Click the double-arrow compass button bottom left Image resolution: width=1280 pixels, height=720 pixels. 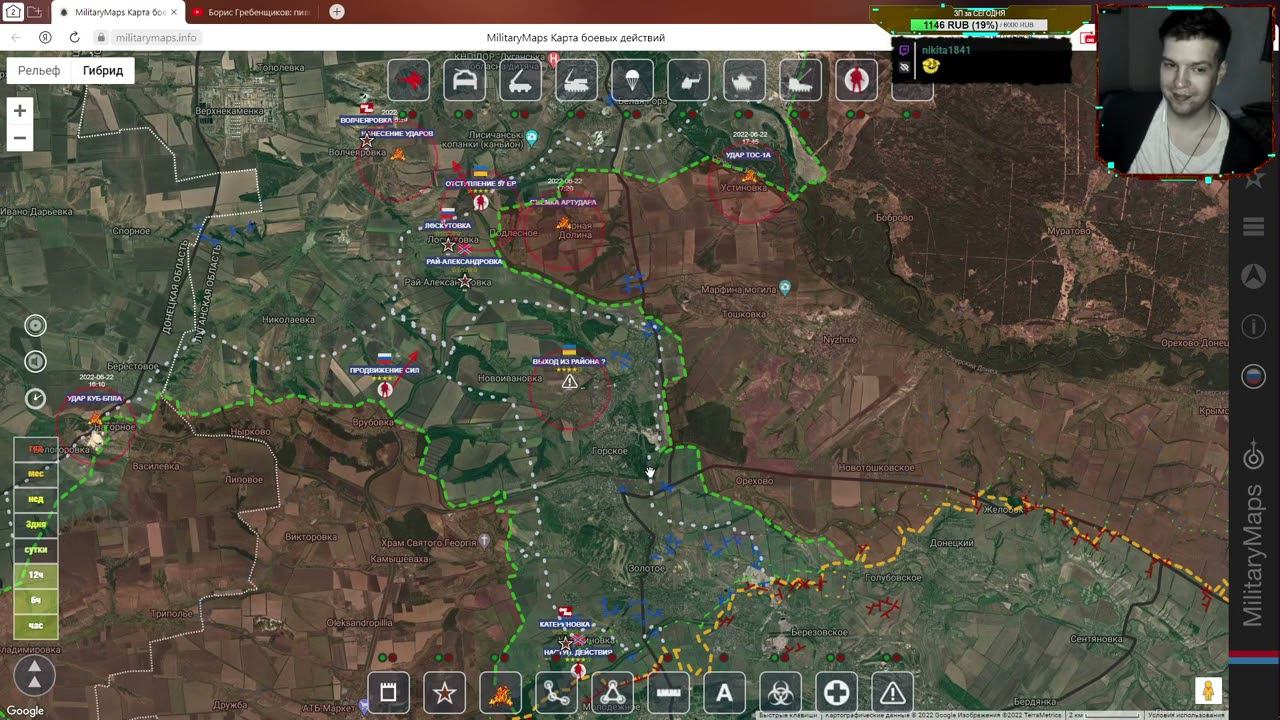coord(34,676)
